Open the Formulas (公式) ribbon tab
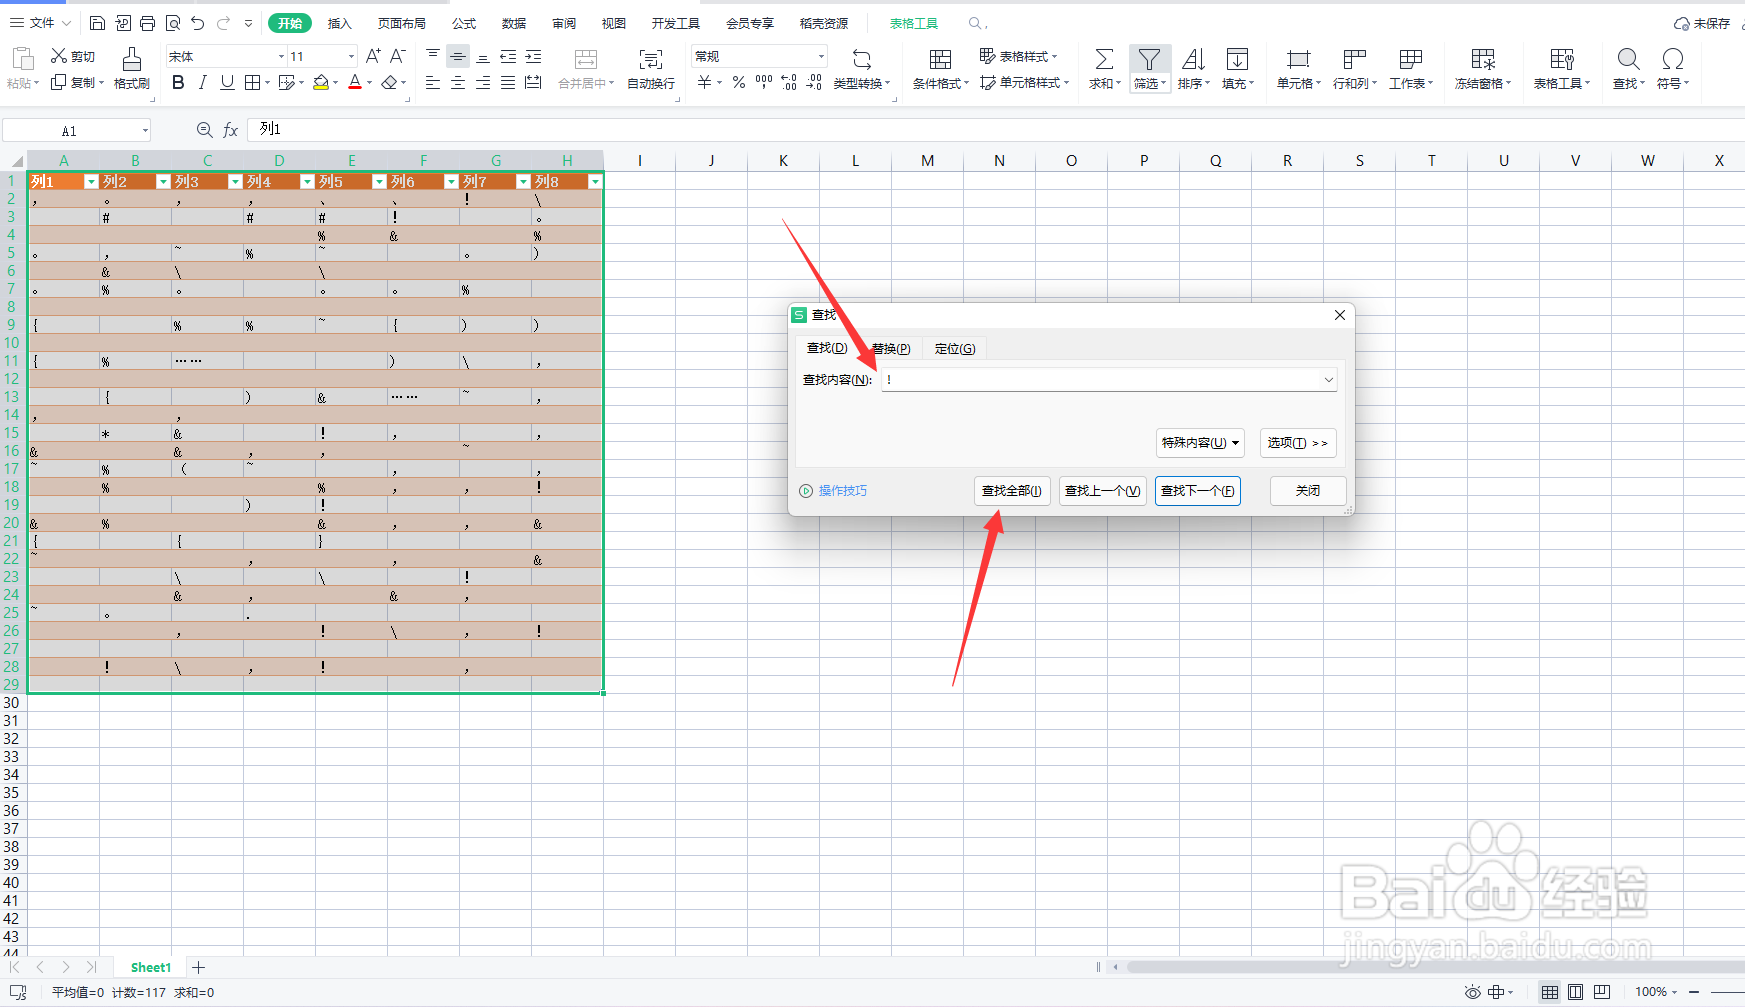The height and width of the screenshot is (1007, 1745). pyautogui.click(x=464, y=23)
